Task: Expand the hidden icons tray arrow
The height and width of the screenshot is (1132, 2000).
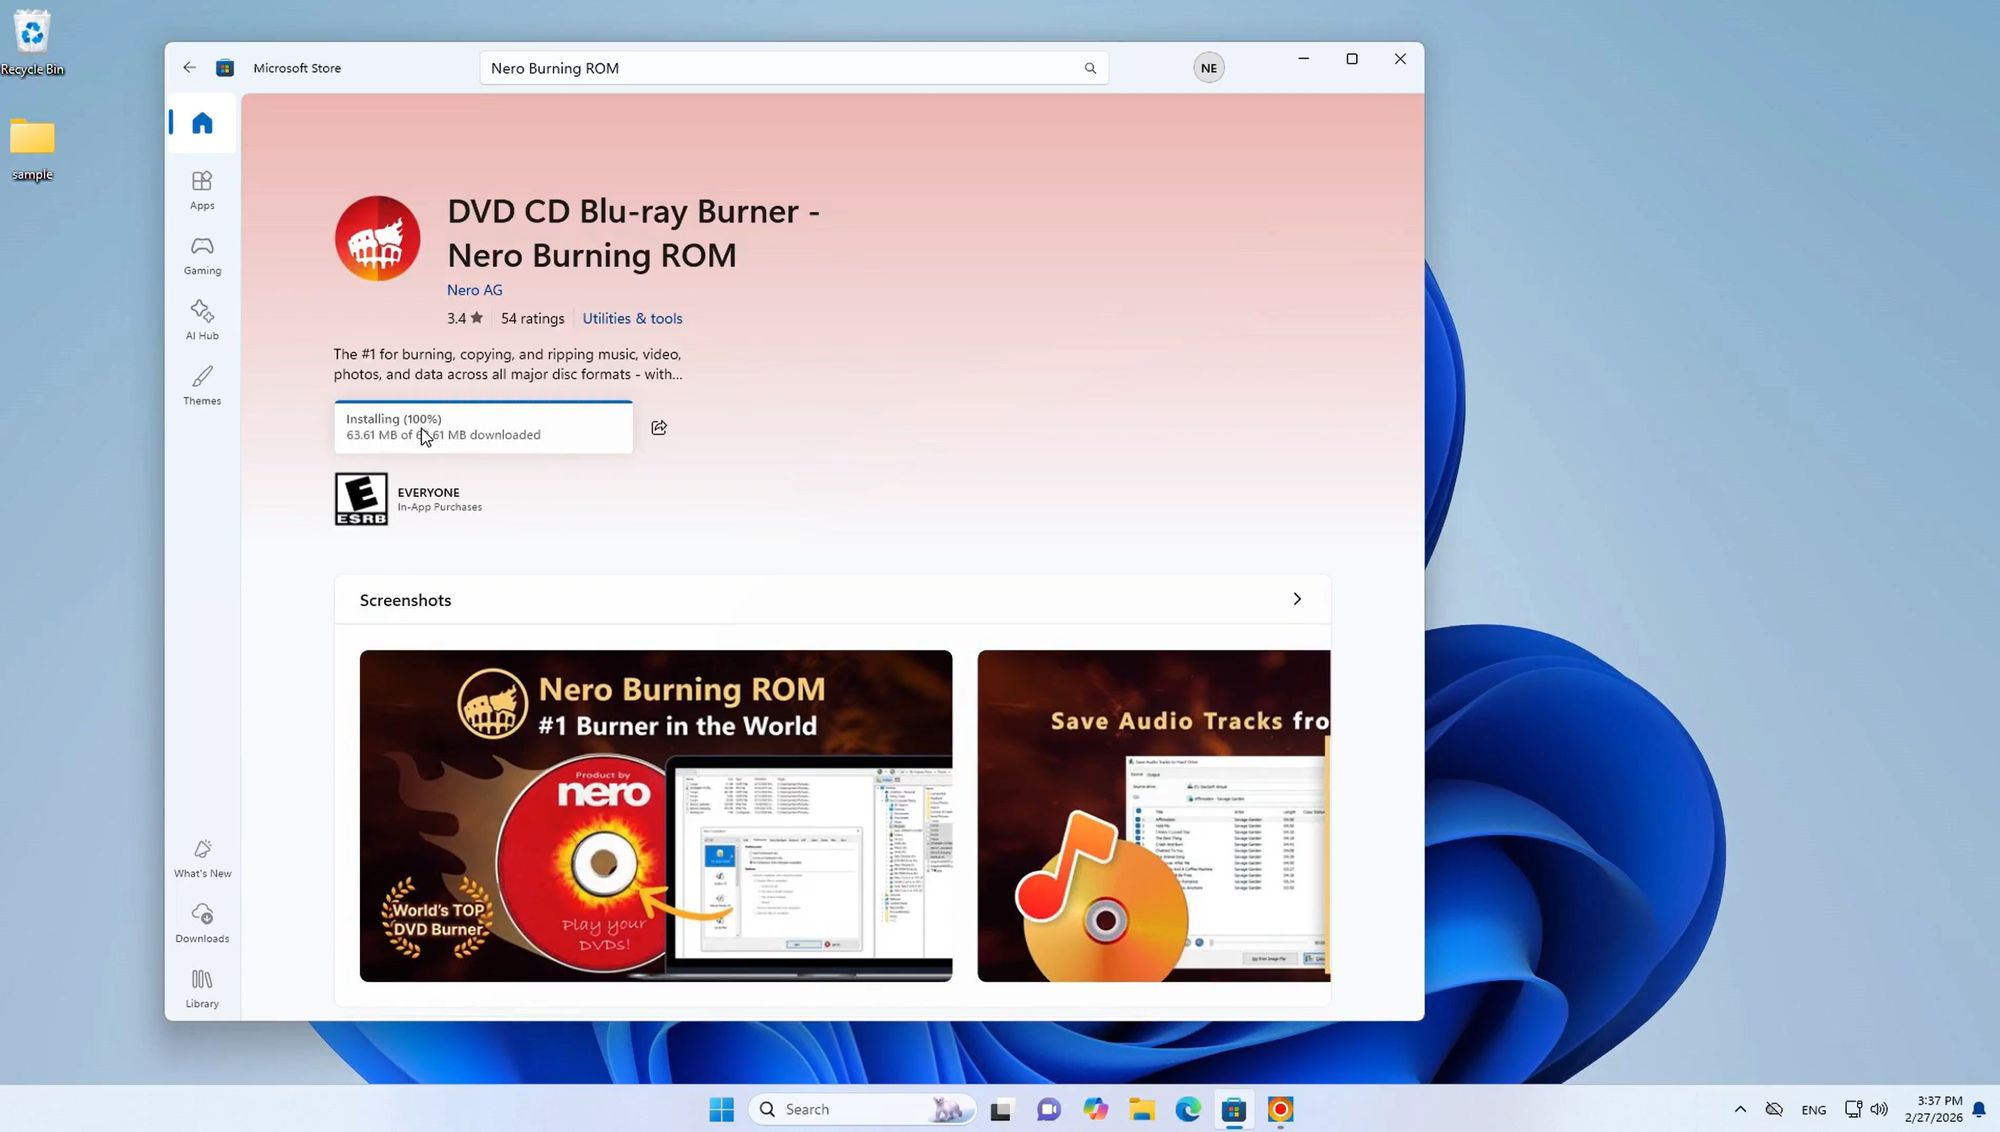Action: pos(1740,1109)
